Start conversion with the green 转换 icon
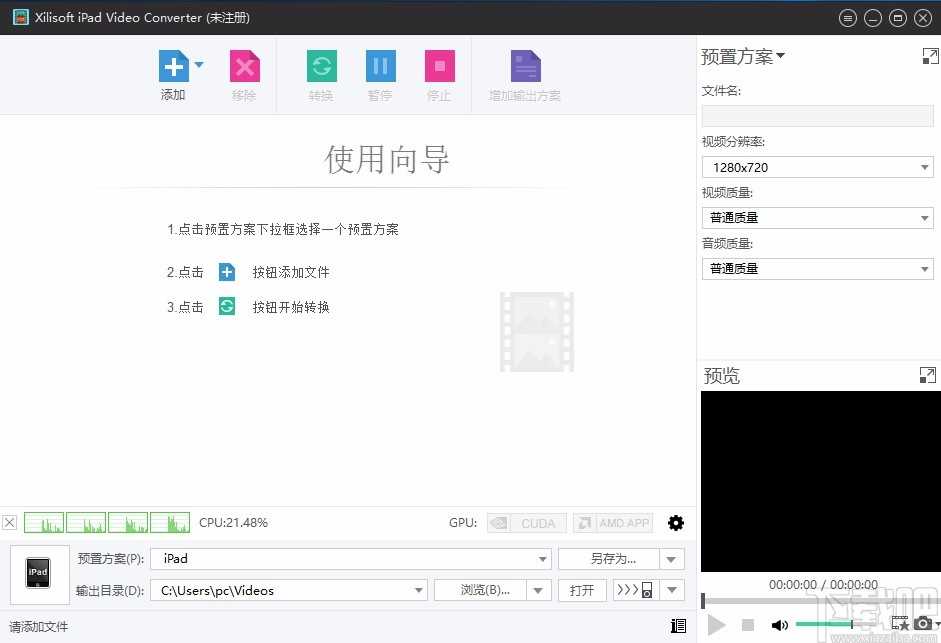Image resolution: width=941 pixels, height=643 pixels. tap(321, 67)
